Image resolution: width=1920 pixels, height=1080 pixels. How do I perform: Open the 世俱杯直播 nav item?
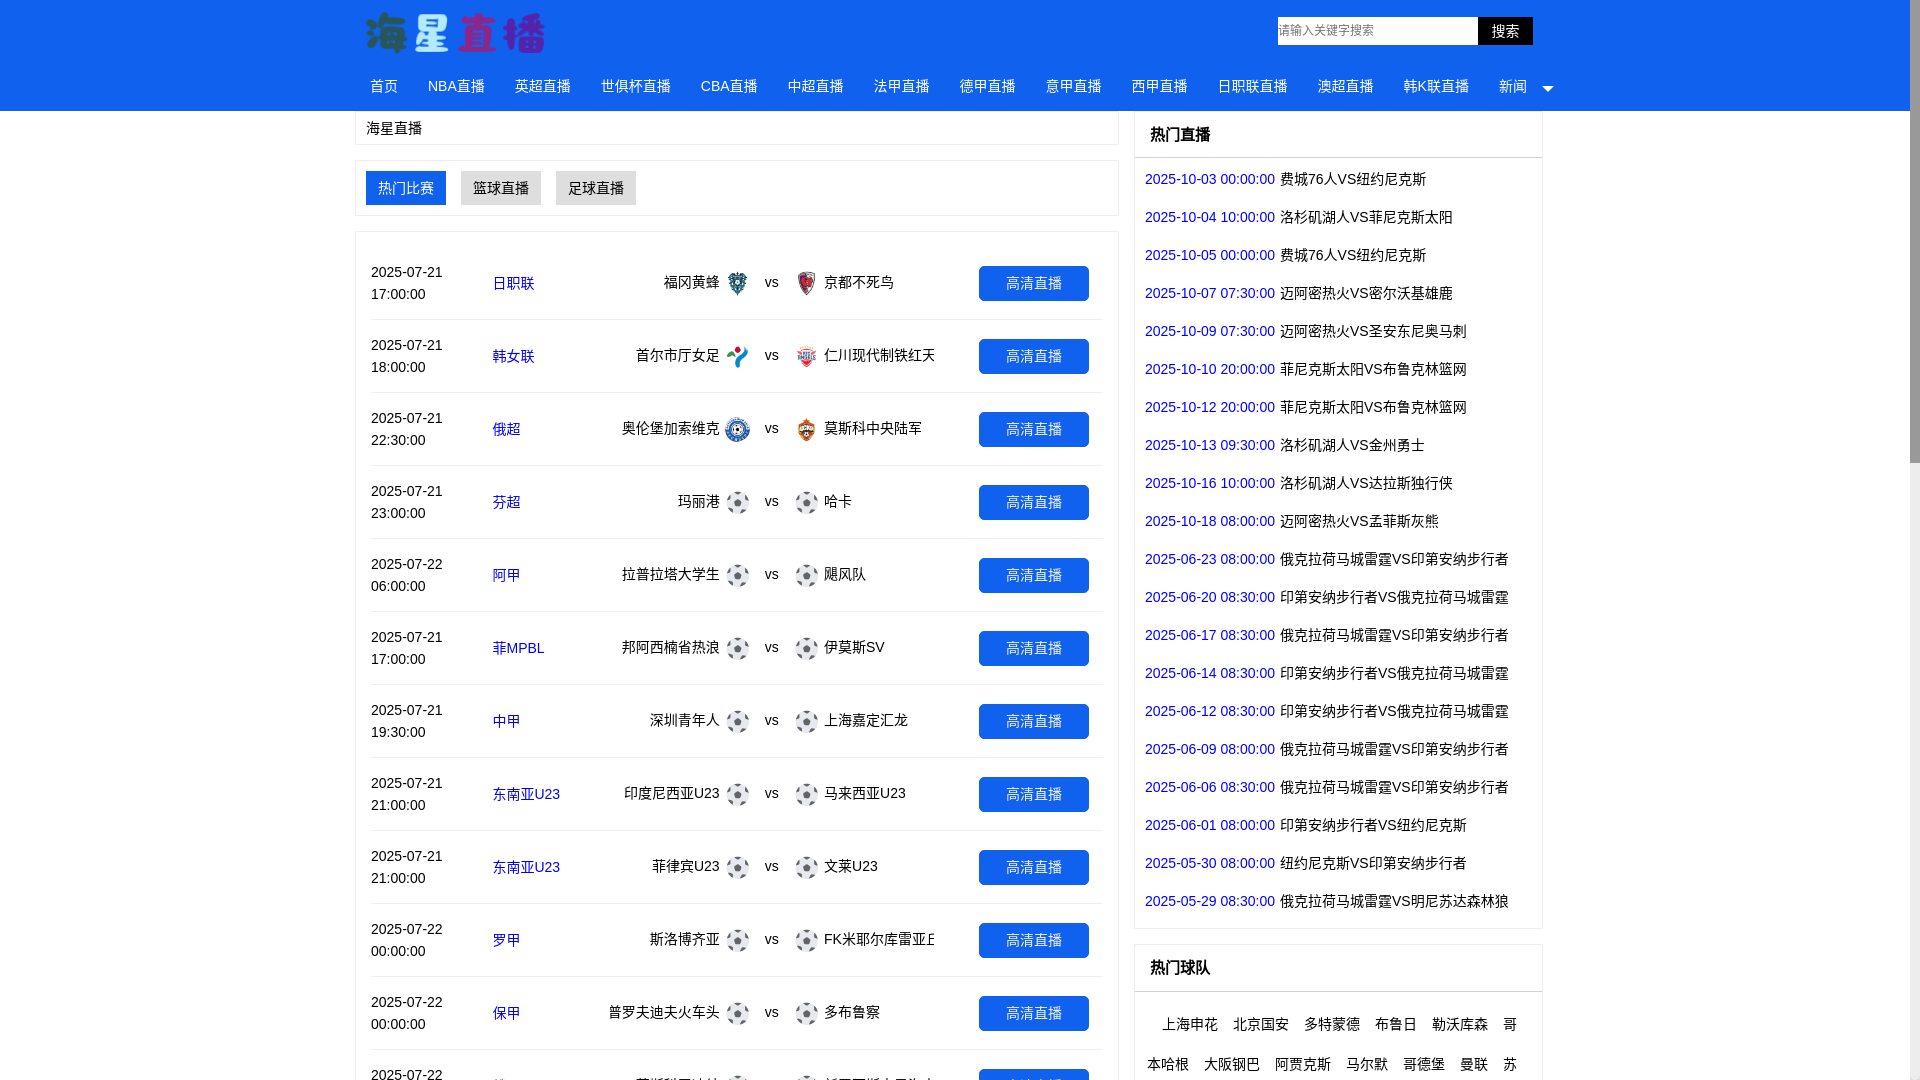pos(636,86)
